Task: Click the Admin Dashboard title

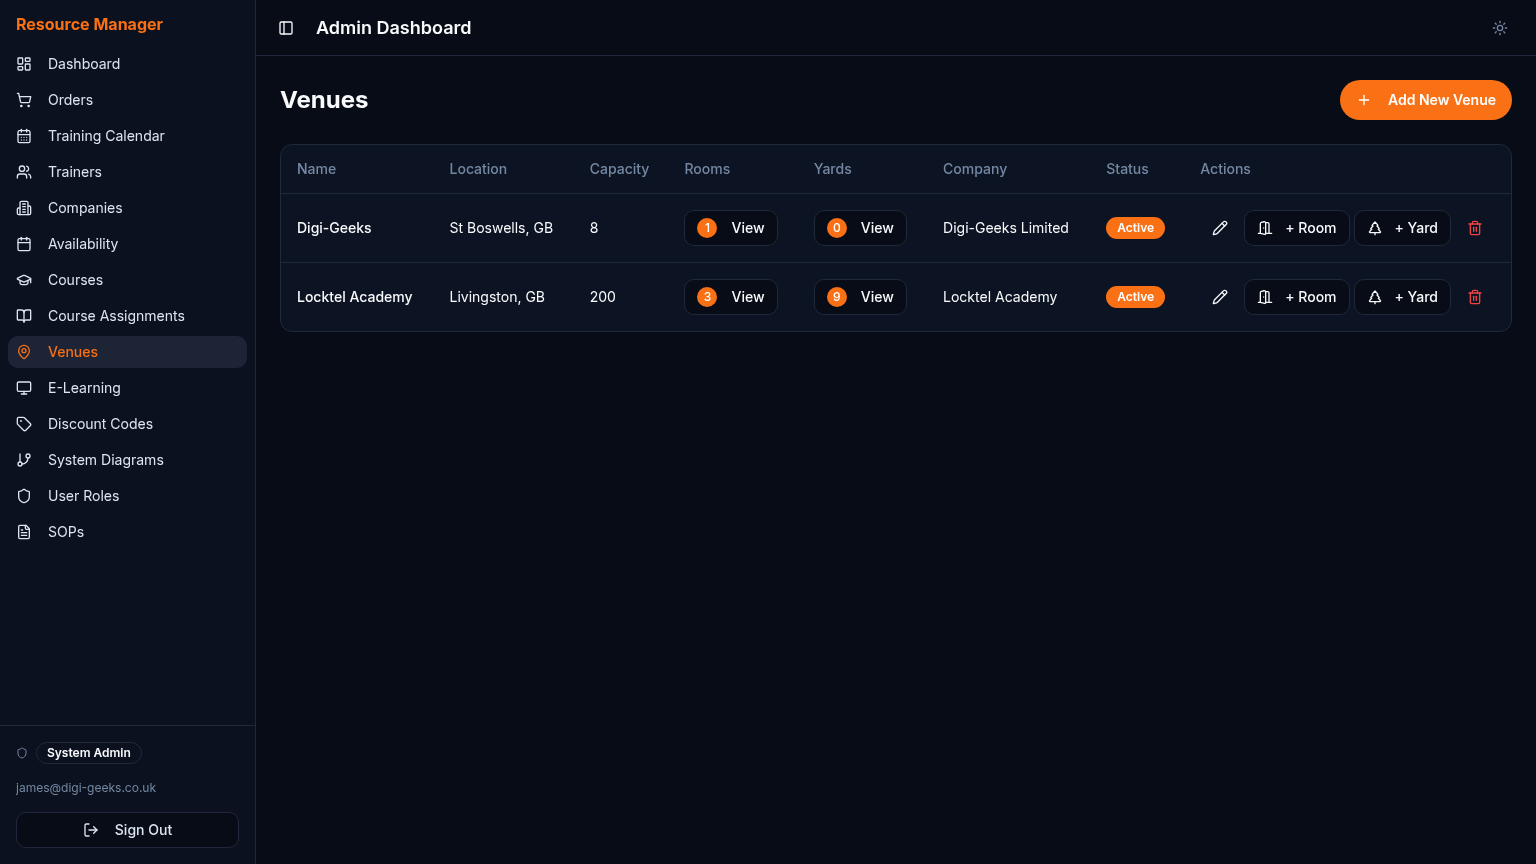Action: point(394,28)
